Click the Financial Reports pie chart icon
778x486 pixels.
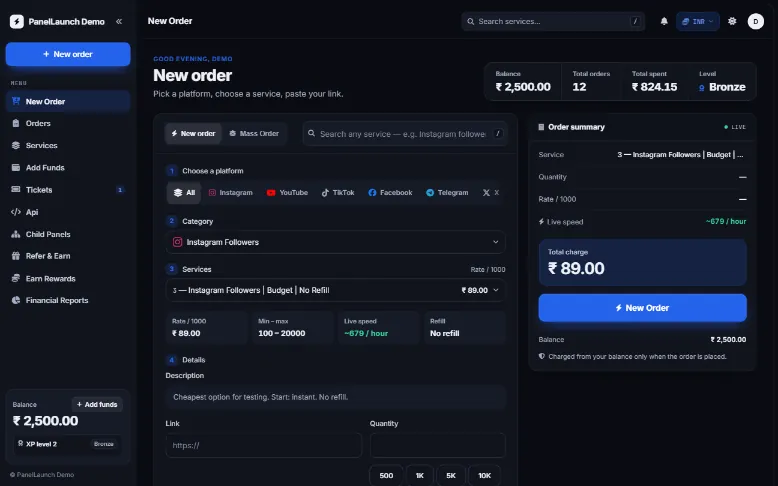coord(16,300)
